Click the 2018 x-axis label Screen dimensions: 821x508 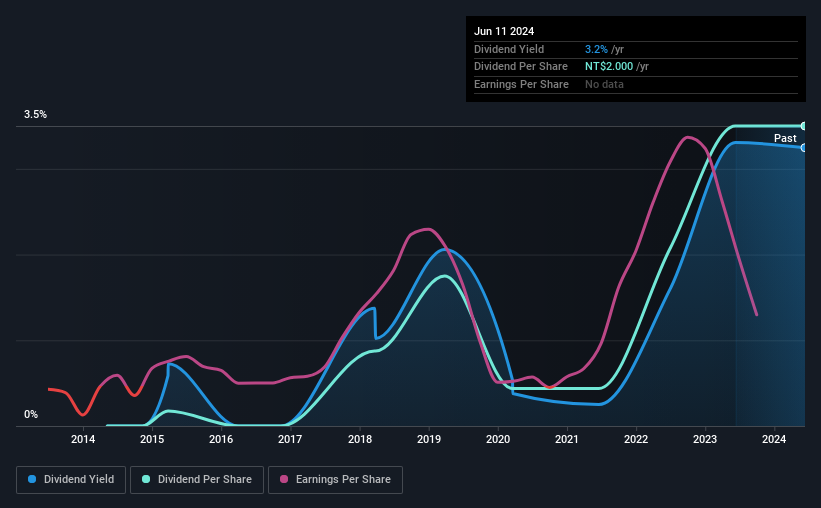[x=360, y=439]
